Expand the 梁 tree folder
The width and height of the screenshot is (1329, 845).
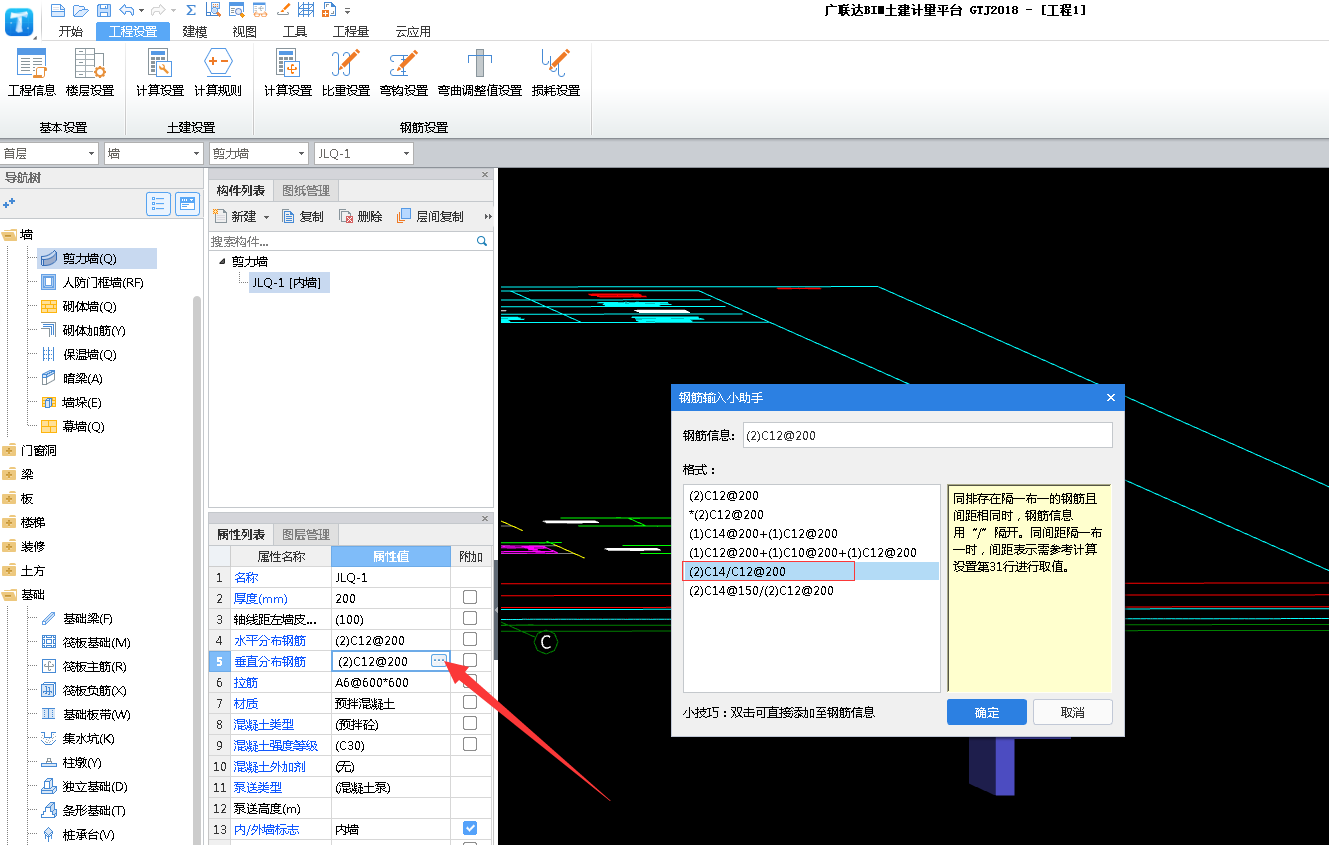click(x=9, y=474)
